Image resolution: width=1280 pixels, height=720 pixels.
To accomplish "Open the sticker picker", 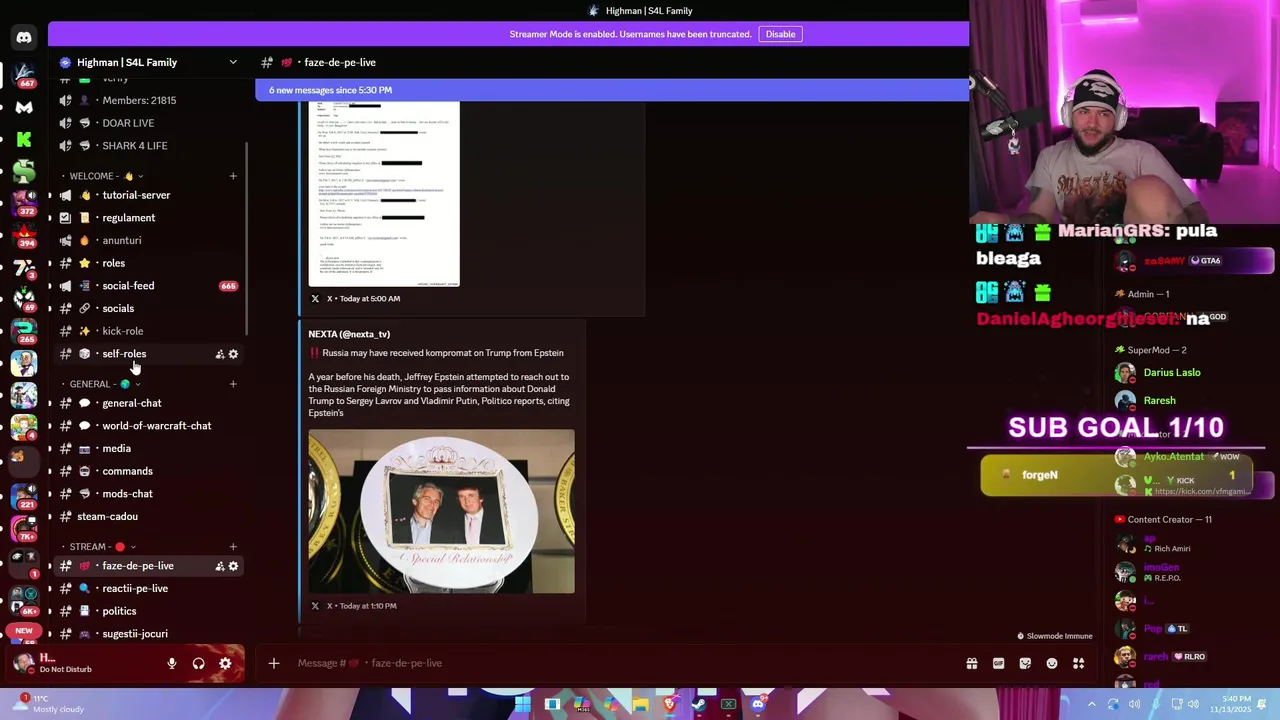I will coord(1025,663).
